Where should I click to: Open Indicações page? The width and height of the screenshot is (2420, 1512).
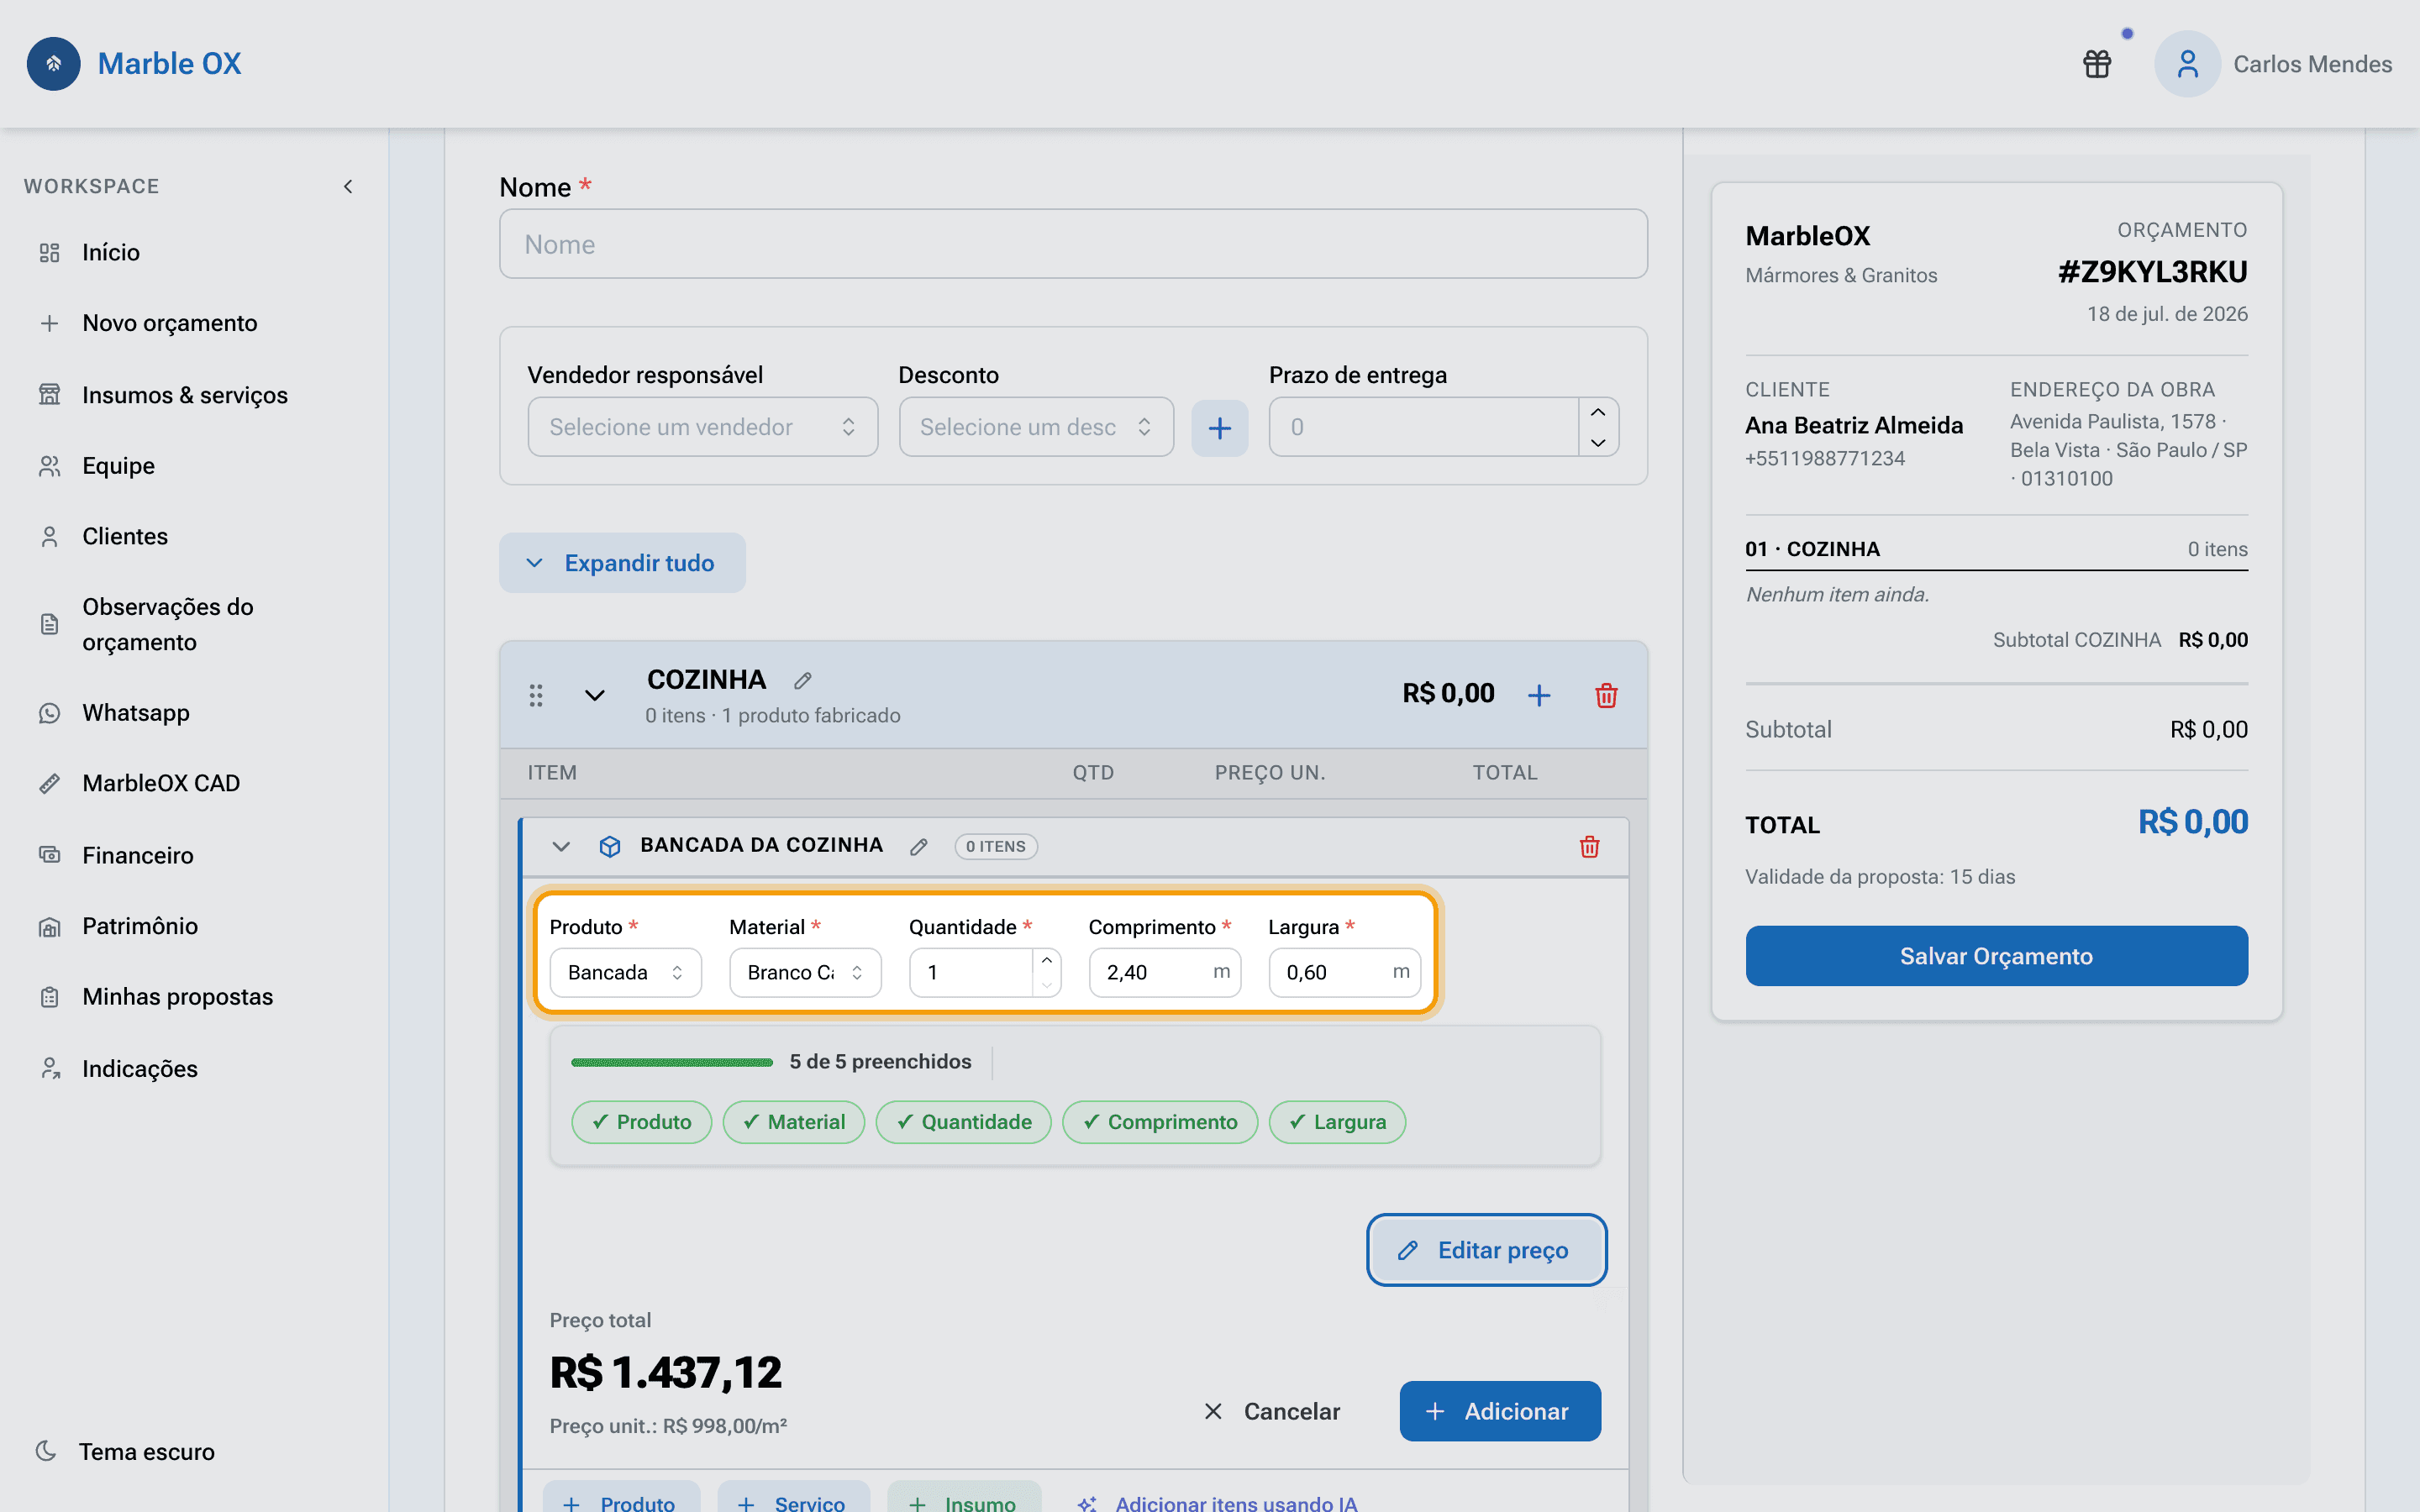coord(140,1068)
